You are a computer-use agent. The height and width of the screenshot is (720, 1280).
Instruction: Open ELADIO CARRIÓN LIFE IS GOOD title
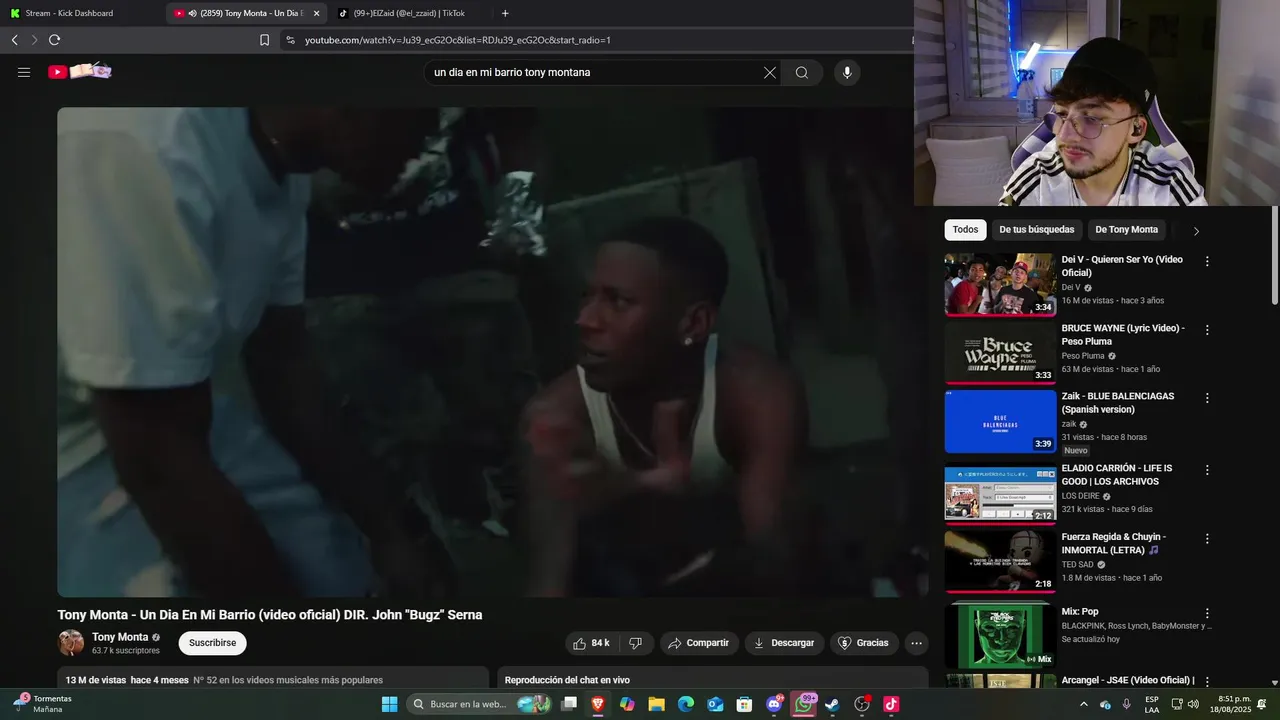(x=1117, y=475)
